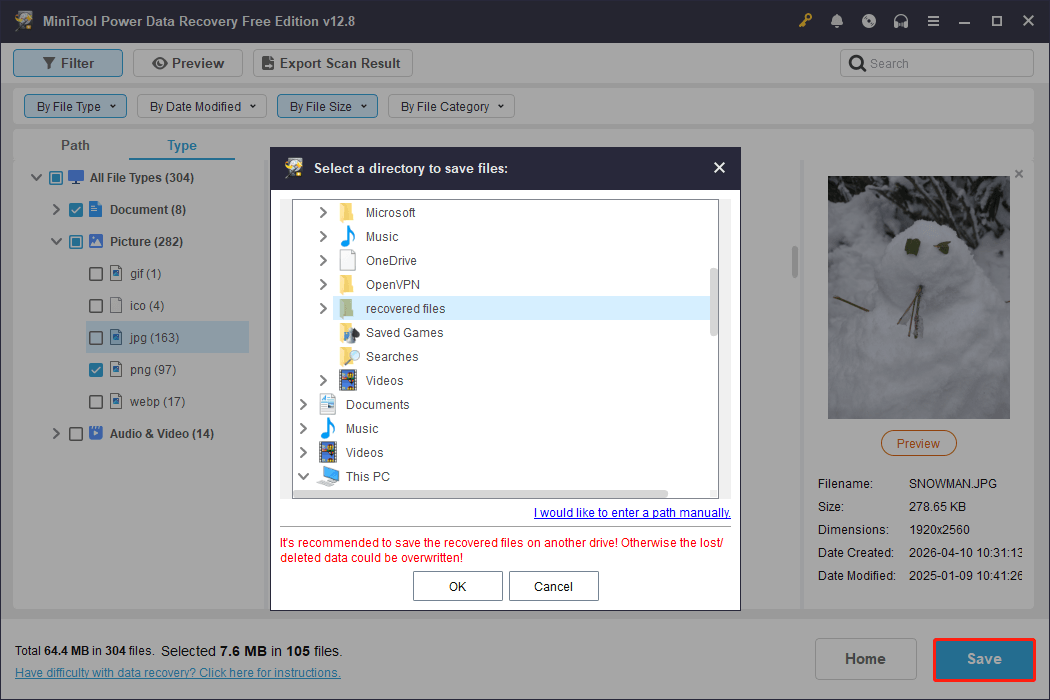Open the hamburger menu in the titlebar

pyautogui.click(x=933, y=20)
